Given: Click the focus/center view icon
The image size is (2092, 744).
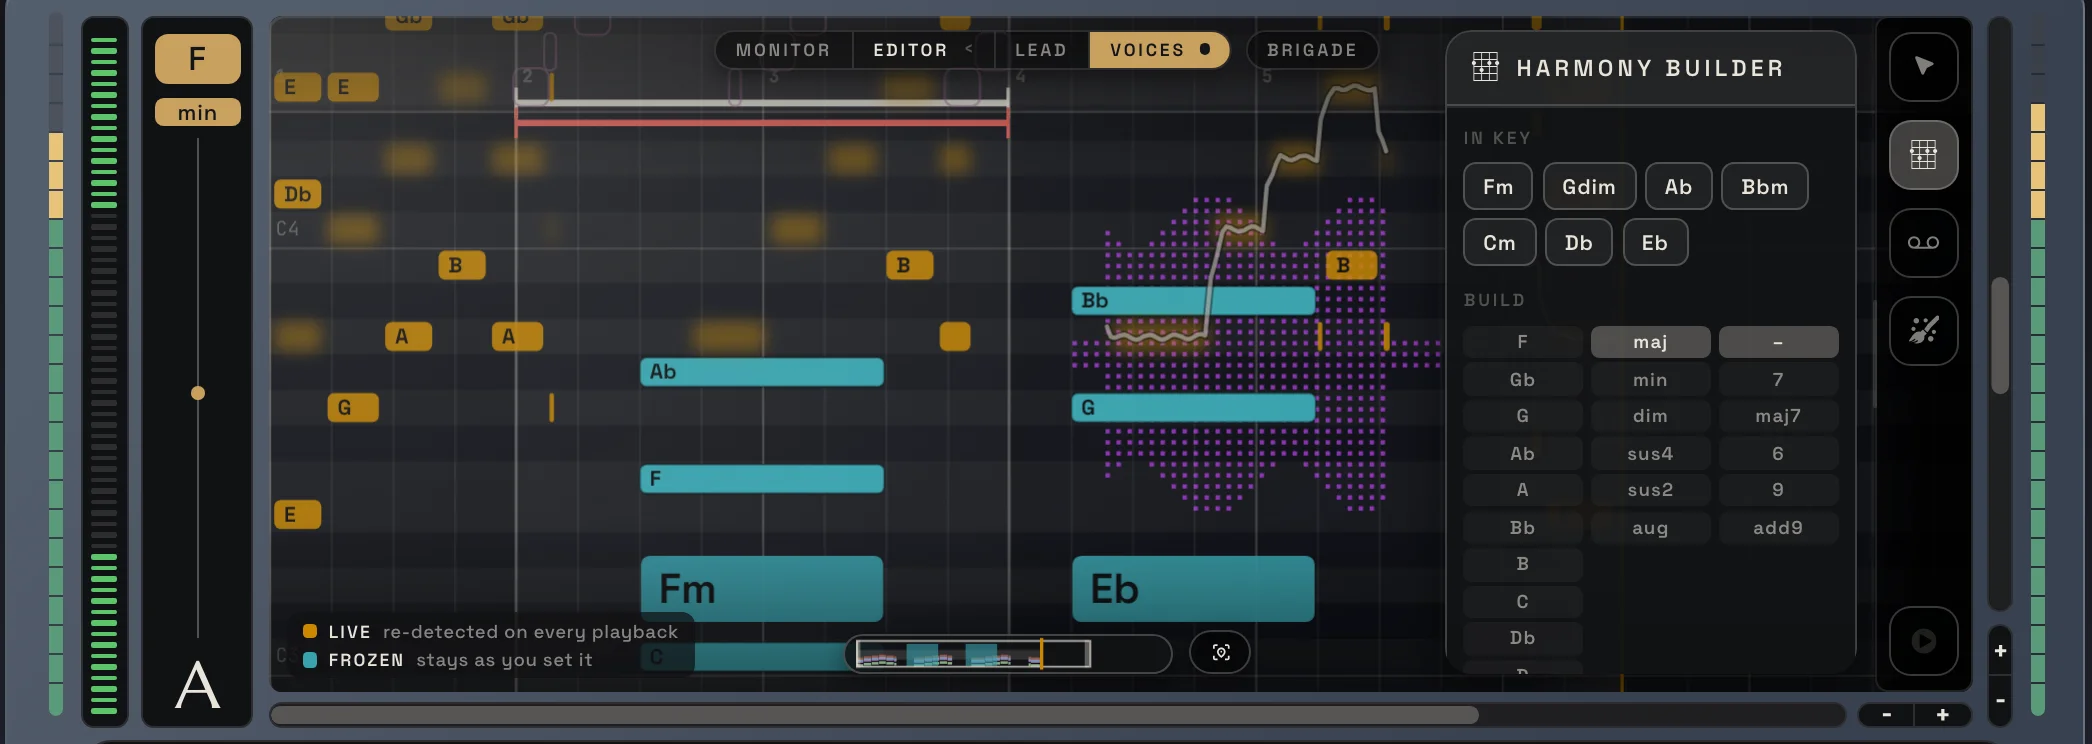Looking at the screenshot, I should click(x=1220, y=653).
